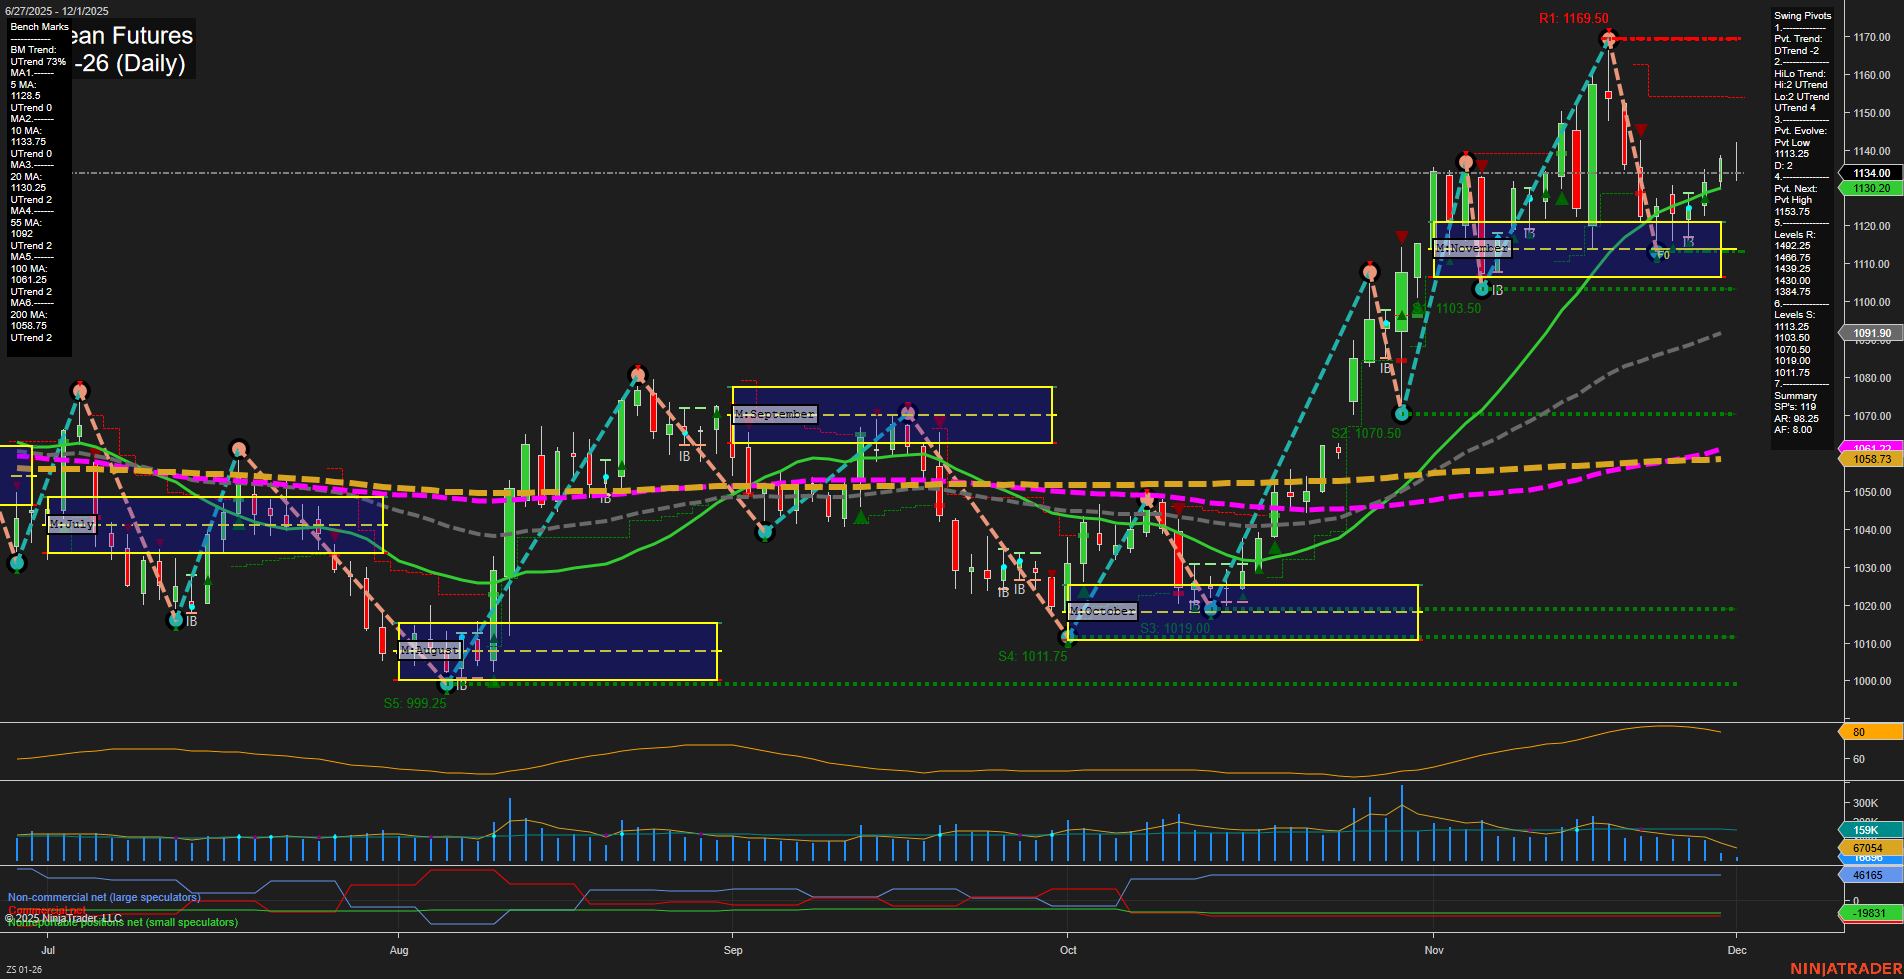The height and width of the screenshot is (979, 1904).
Task: Select the ZS 01-26 instrument tab
Action: [x=24, y=968]
